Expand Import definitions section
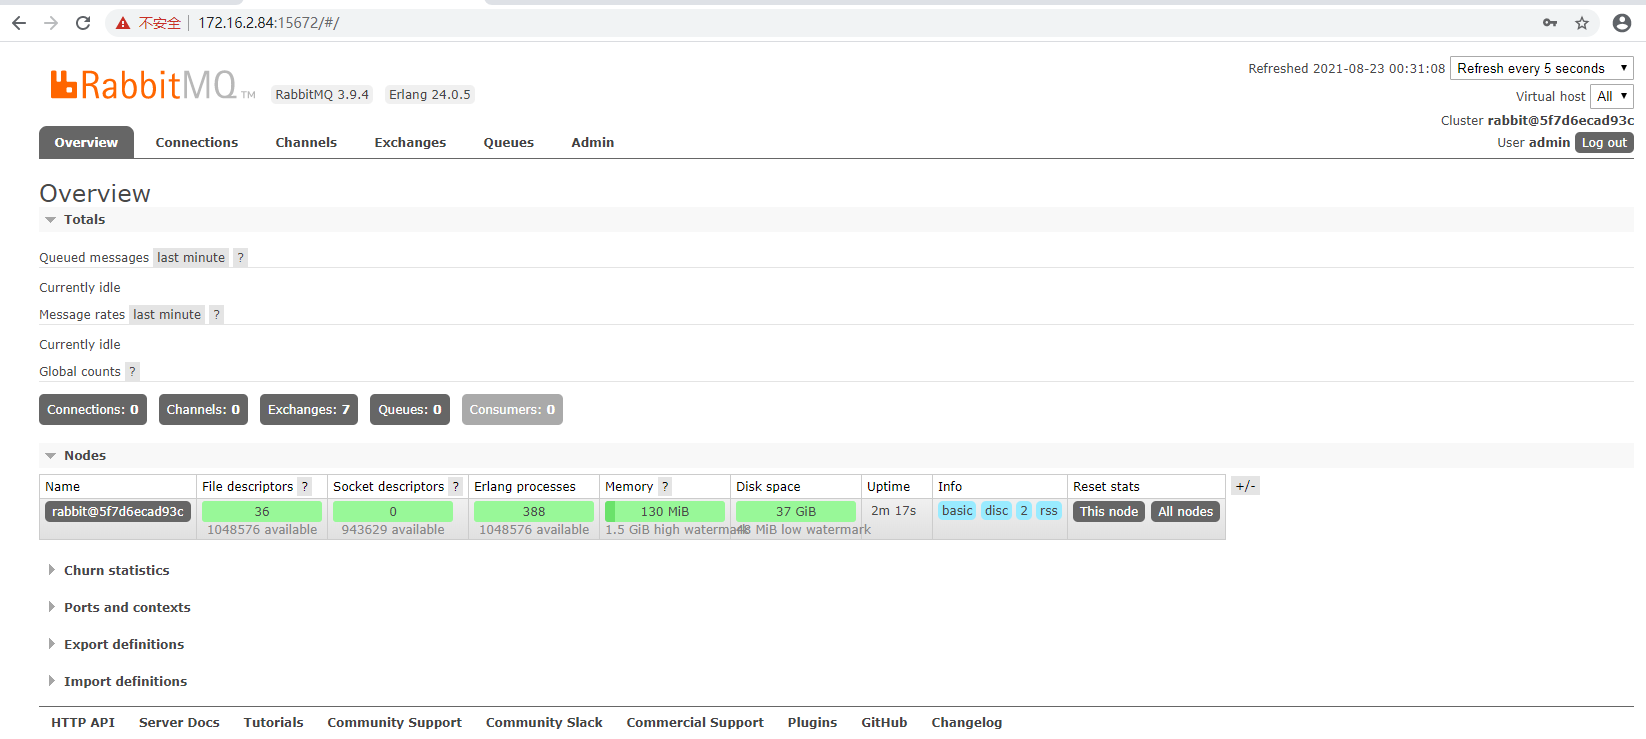1646x739 pixels. coord(118,682)
